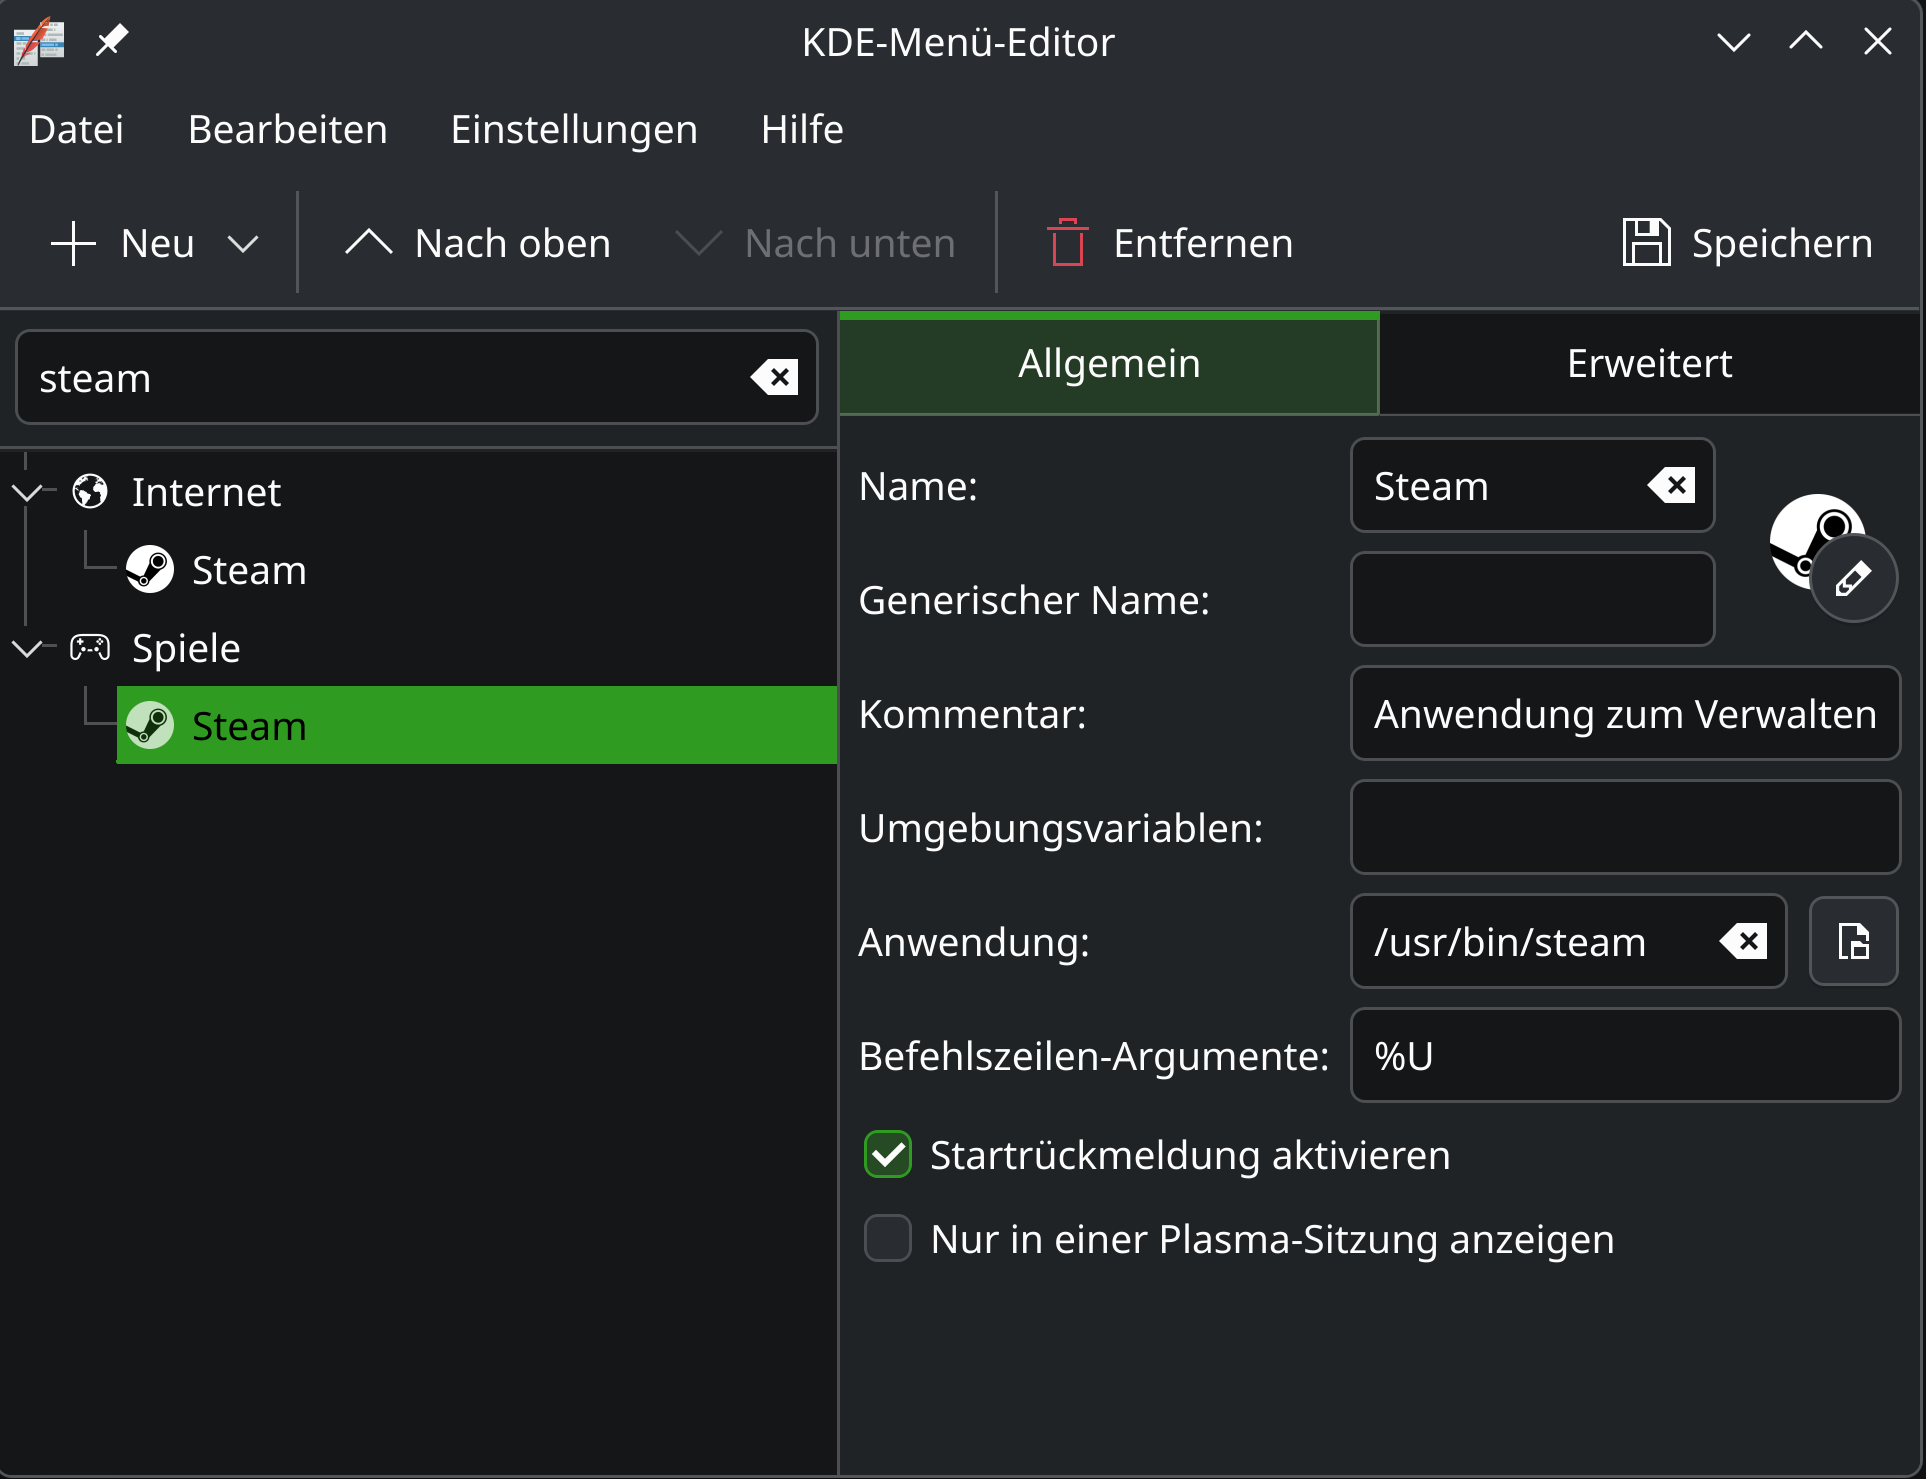Click the Speichern floppy disk icon
Image resolution: width=1926 pixels, height=1479 pixels.
click(1645, 243)
